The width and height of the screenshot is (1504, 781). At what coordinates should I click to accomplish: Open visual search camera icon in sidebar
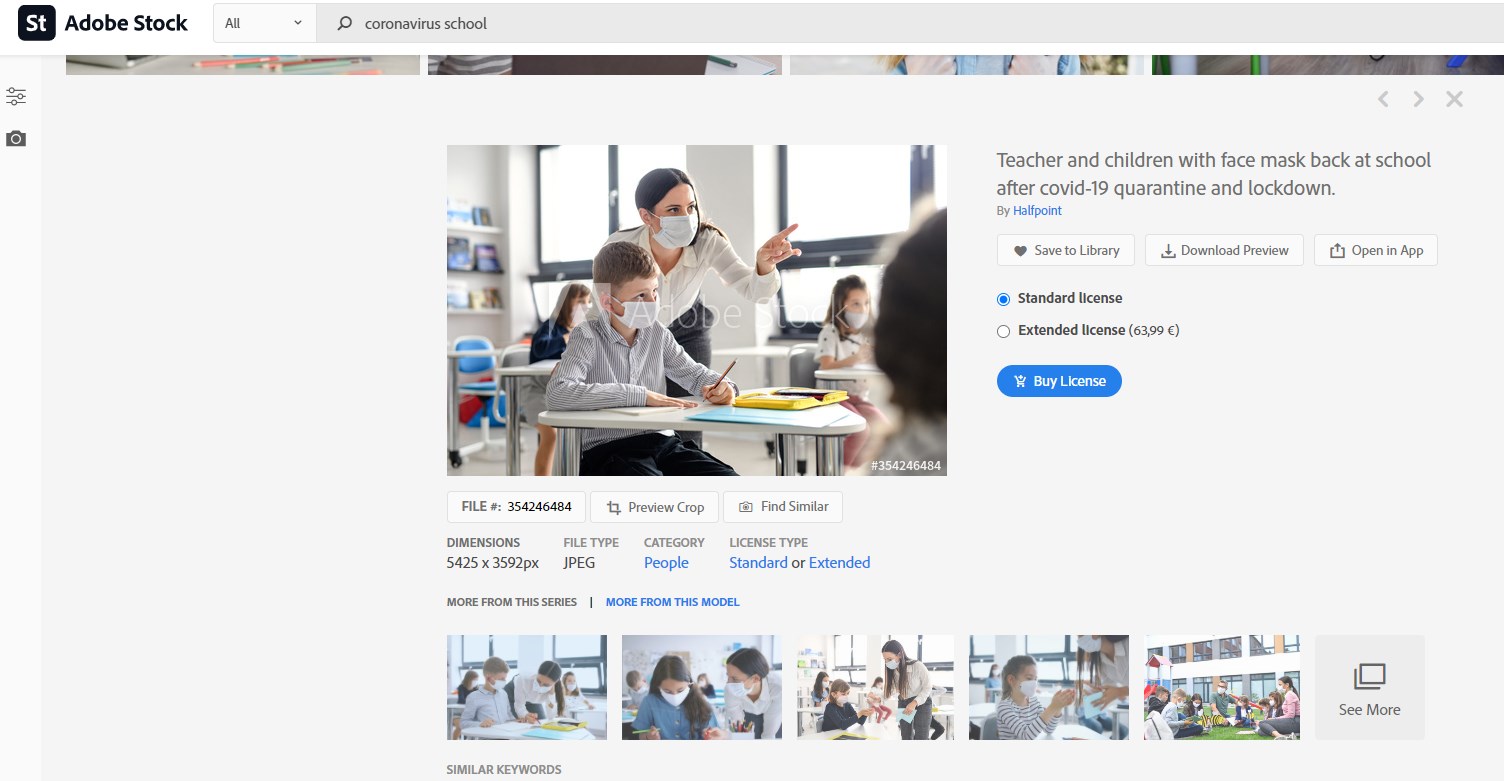pos(16,138)
